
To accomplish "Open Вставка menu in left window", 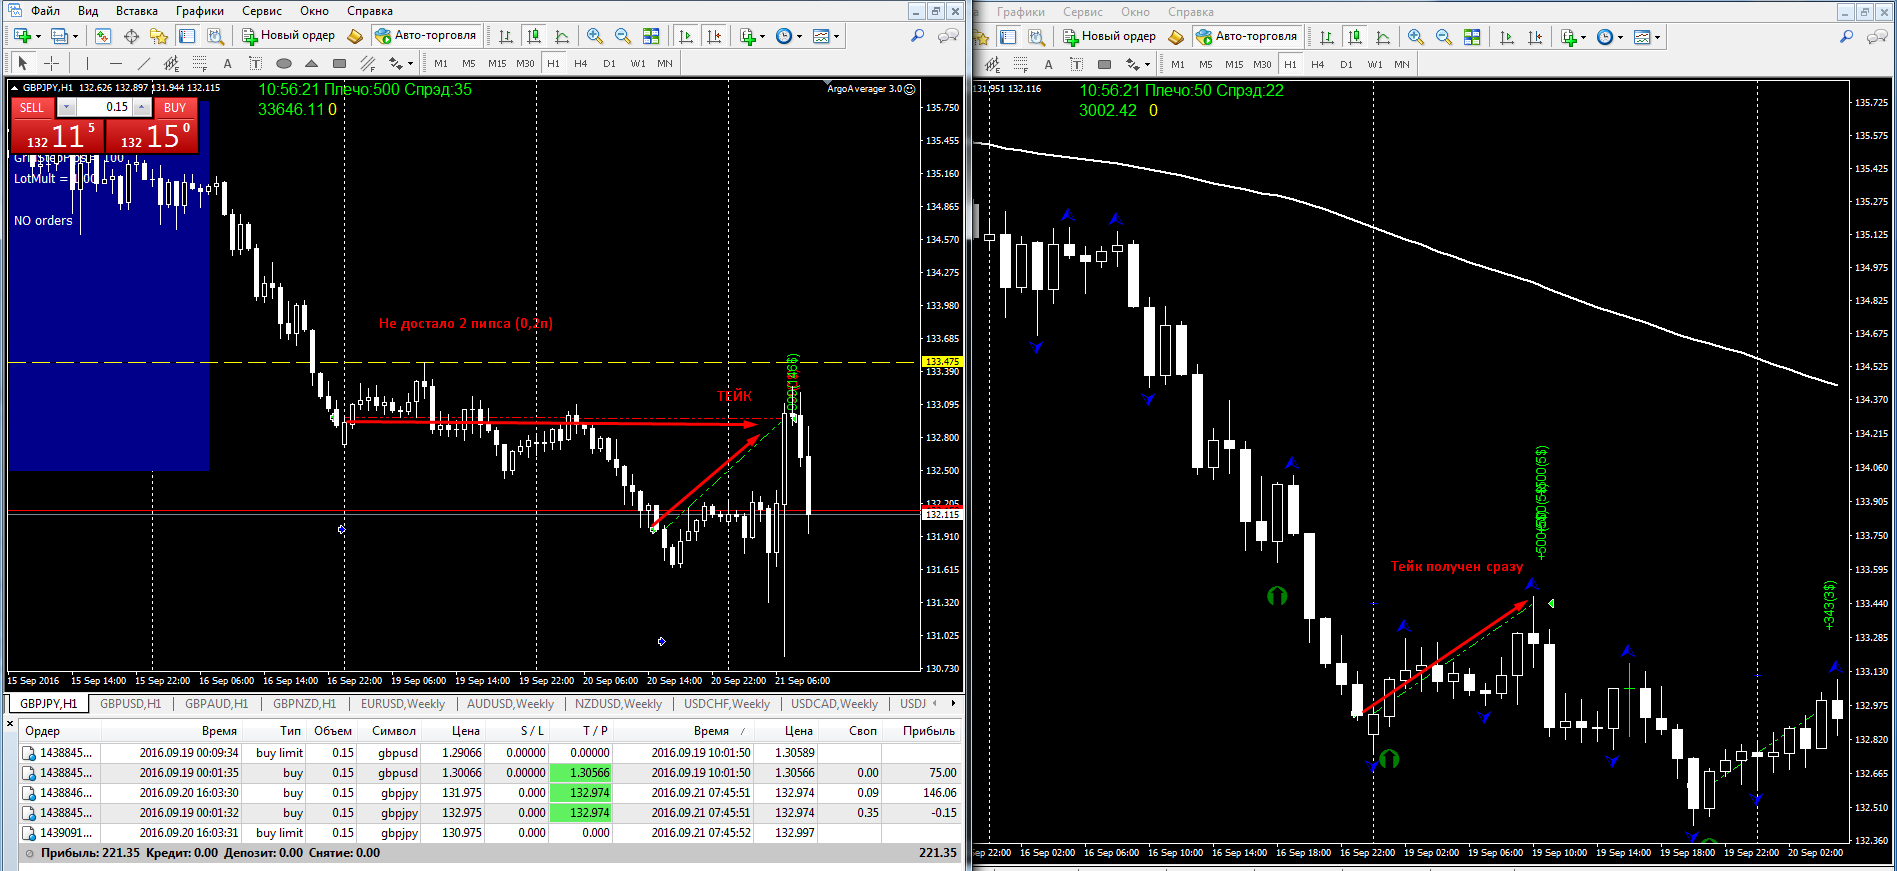I will coord(136,11).
